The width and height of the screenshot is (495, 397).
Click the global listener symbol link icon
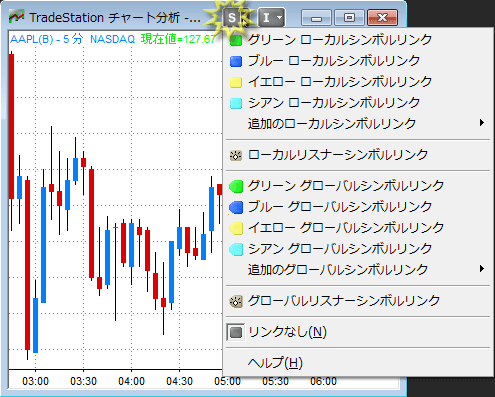(x=236, y=301)
